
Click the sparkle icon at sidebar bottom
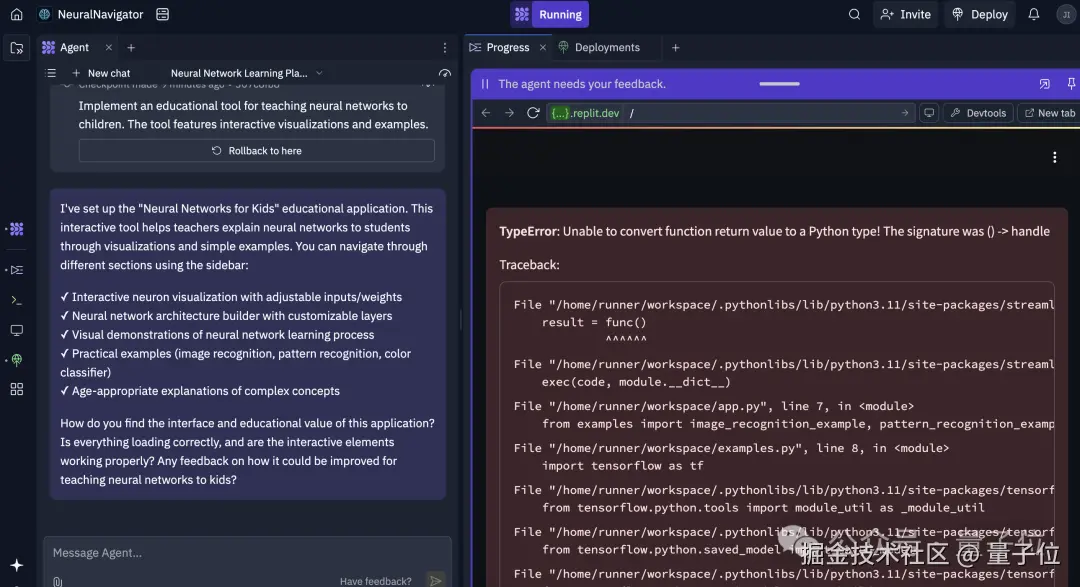tap(17, 566)
